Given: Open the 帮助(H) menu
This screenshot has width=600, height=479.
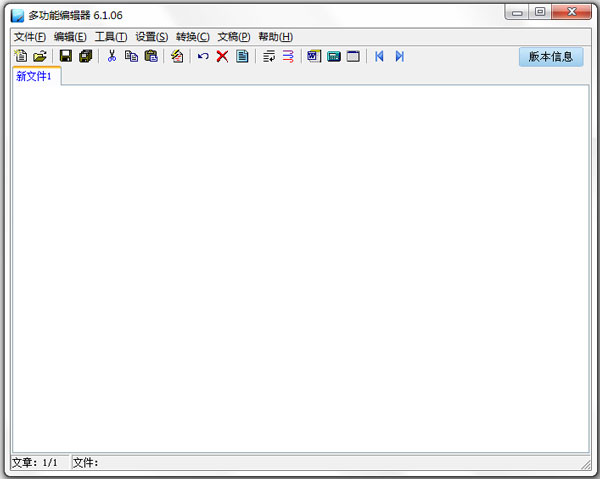Looking at the screenshot, I should point(275,37).
